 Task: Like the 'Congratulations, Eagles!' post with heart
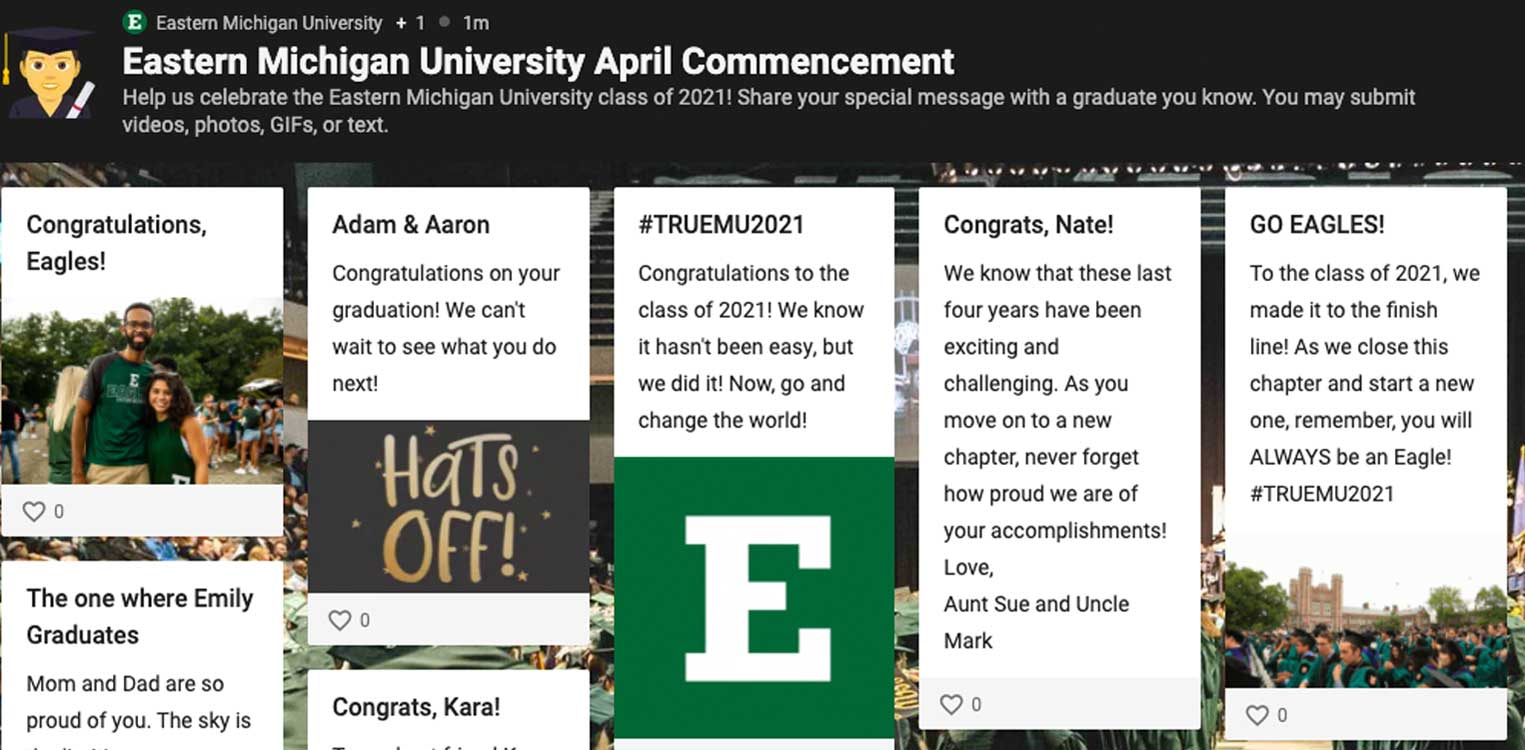(x=34, y=511)
